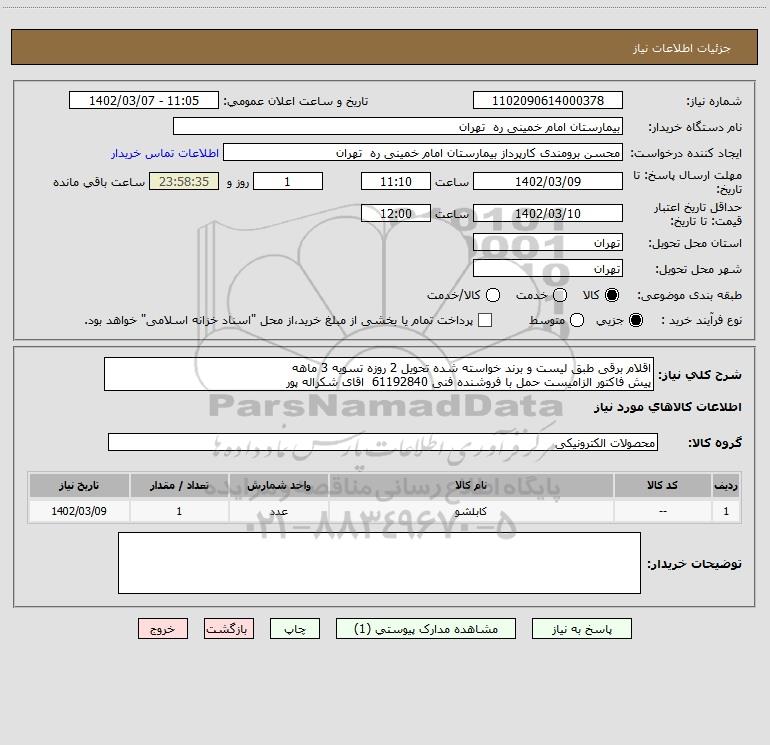Click the شرح کلی نیاز description box
The image size is (770, 745).
pos(379,374)
